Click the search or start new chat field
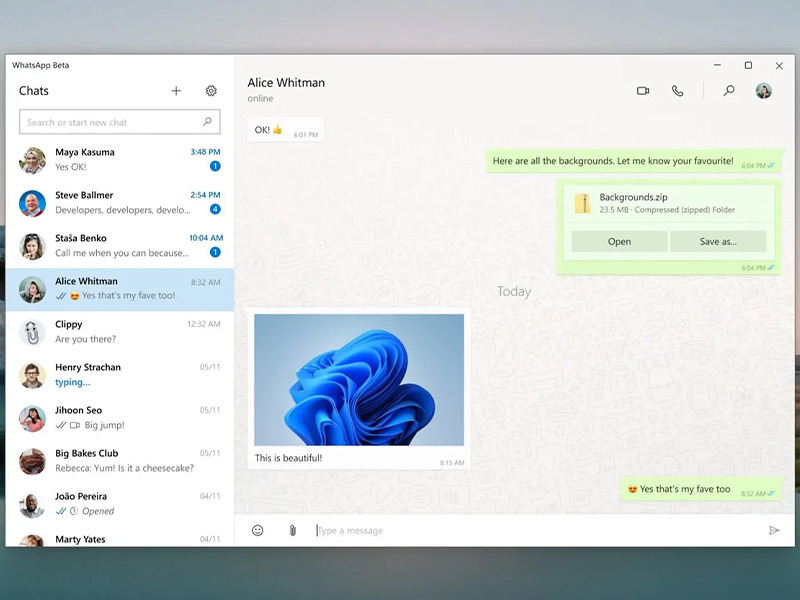The width and height of the screenshot is (800, 600). pyautogui.click(x=110, y=122)
